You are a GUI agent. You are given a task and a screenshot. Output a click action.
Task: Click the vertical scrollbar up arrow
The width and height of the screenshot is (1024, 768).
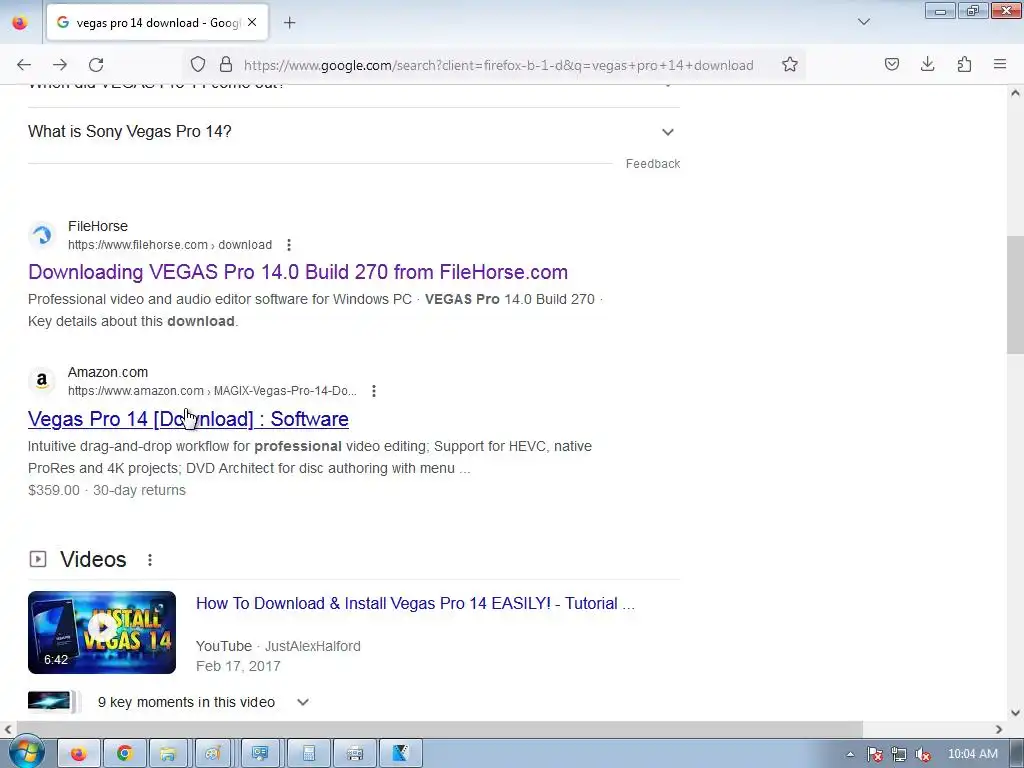coord(1015,93)
